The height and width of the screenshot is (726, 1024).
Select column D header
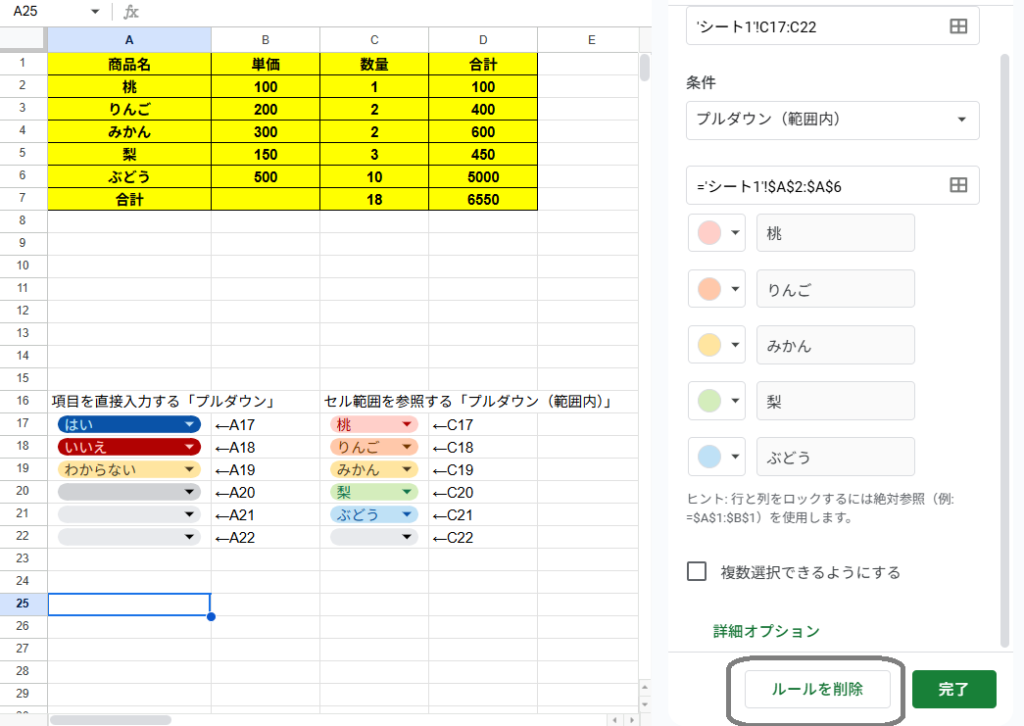point(483,40)
